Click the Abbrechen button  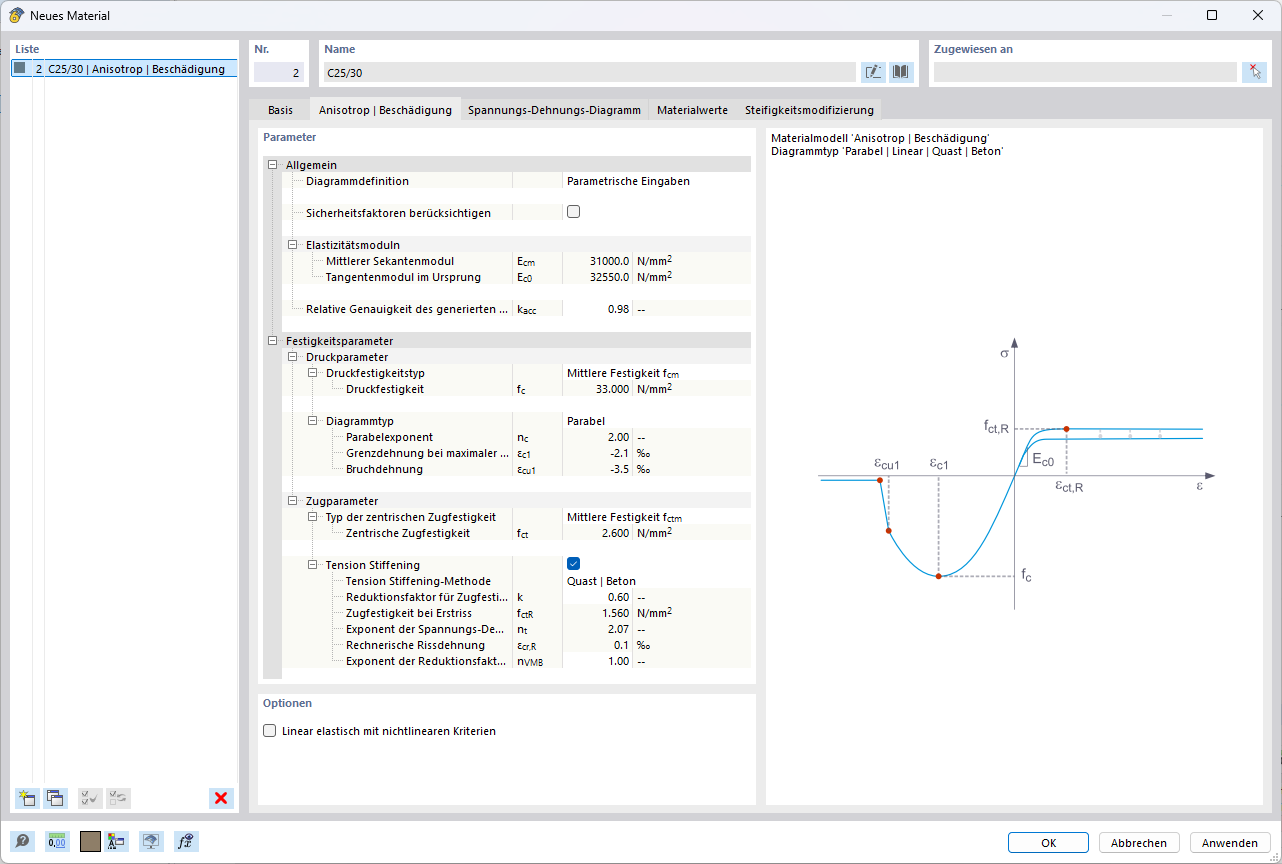click(x=1139, y=843)
